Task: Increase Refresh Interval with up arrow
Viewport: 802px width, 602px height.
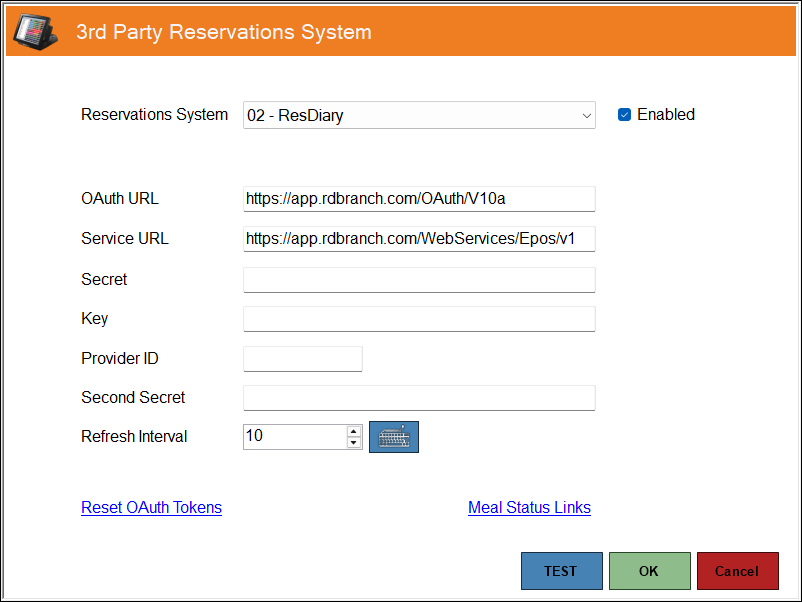Action: (x=353, y=431)
